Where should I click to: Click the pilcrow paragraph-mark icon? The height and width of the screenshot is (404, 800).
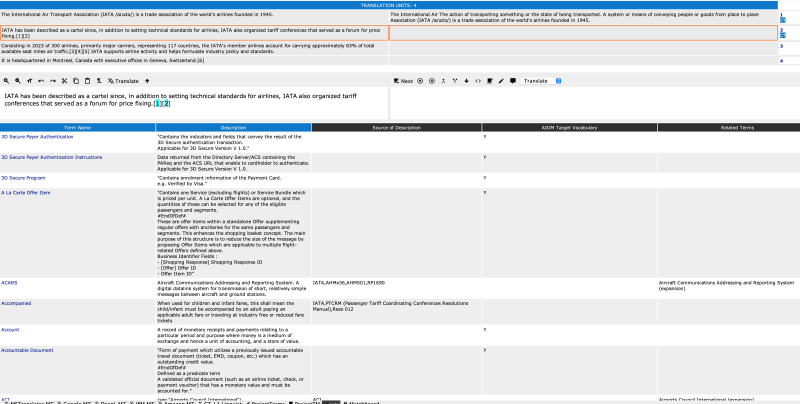point(99,81)
